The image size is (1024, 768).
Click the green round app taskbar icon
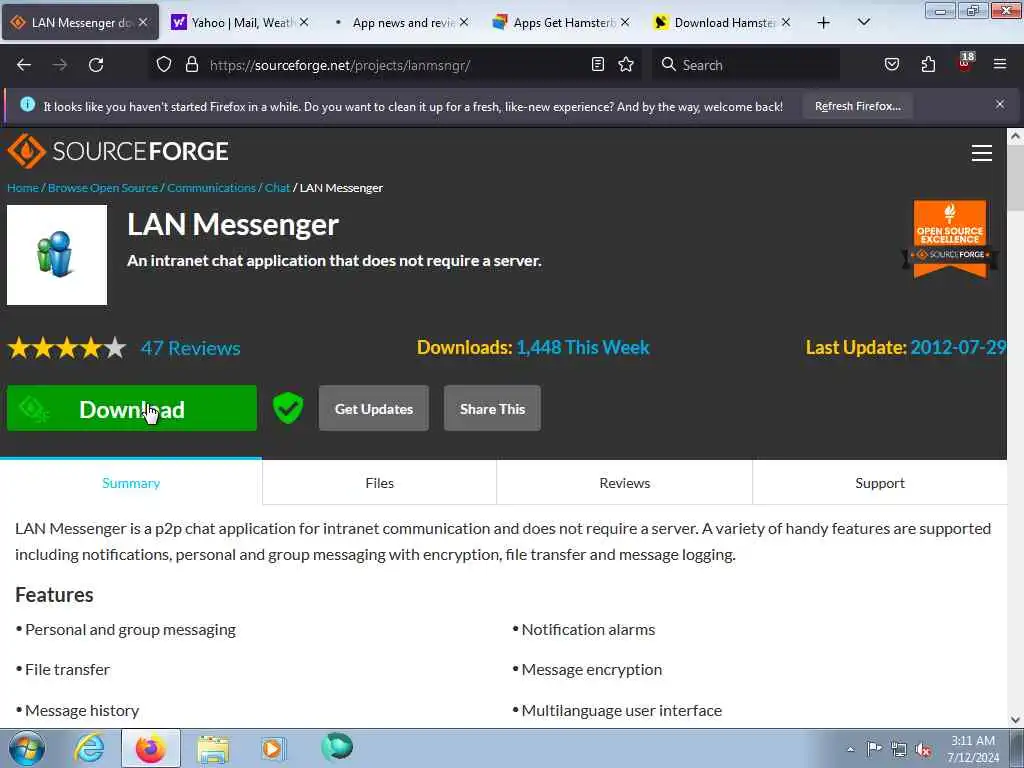tap(337, 746)
